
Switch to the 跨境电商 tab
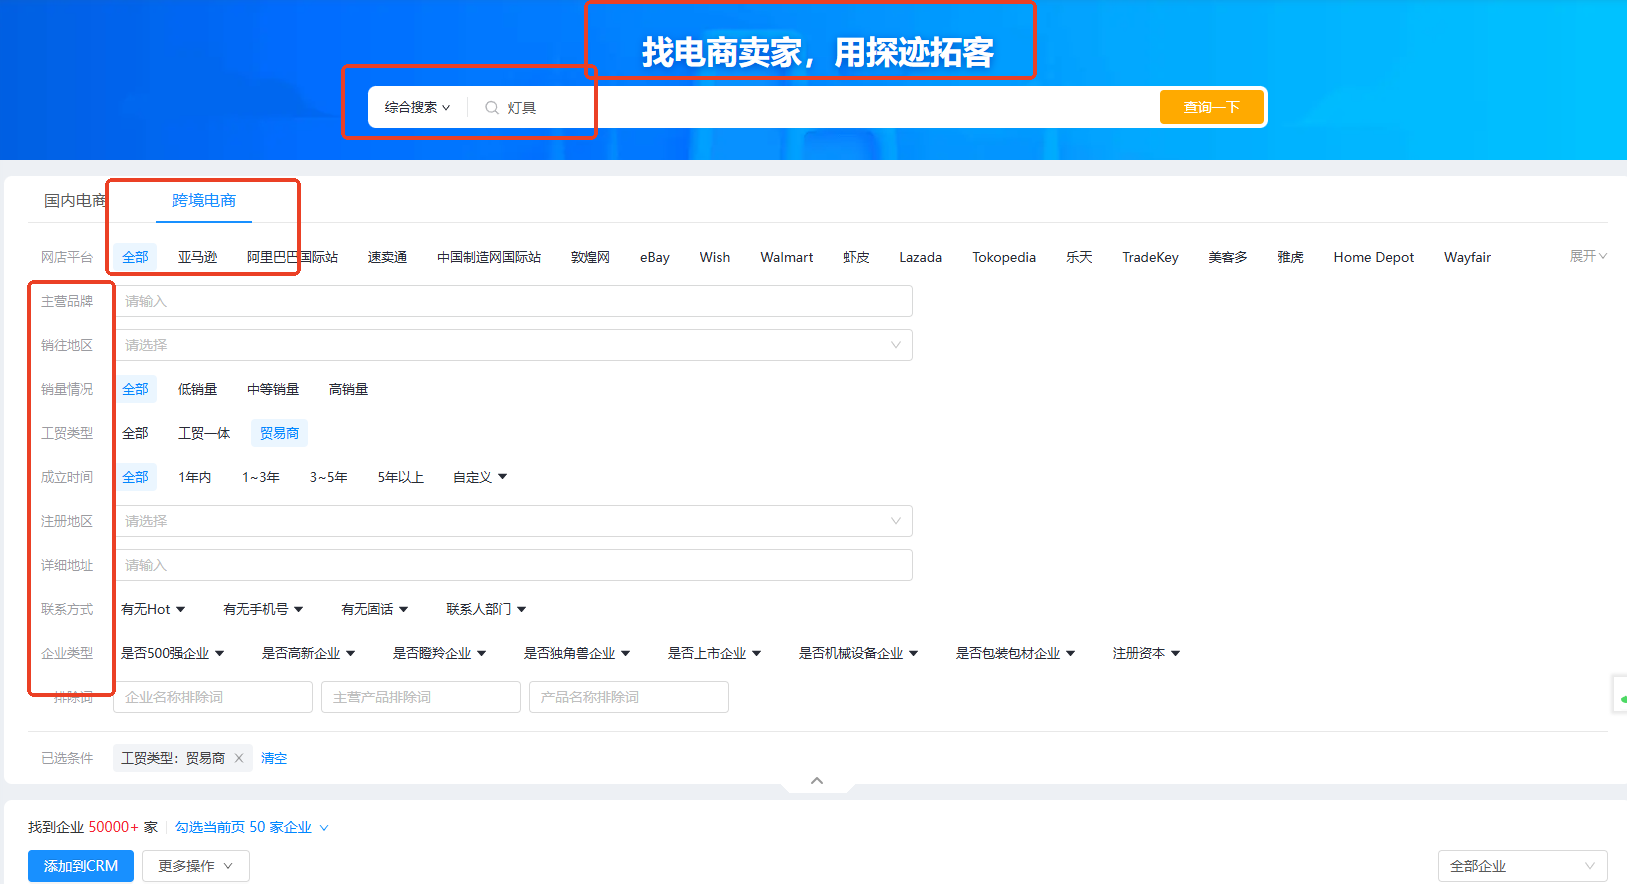(x=204, y=201)
